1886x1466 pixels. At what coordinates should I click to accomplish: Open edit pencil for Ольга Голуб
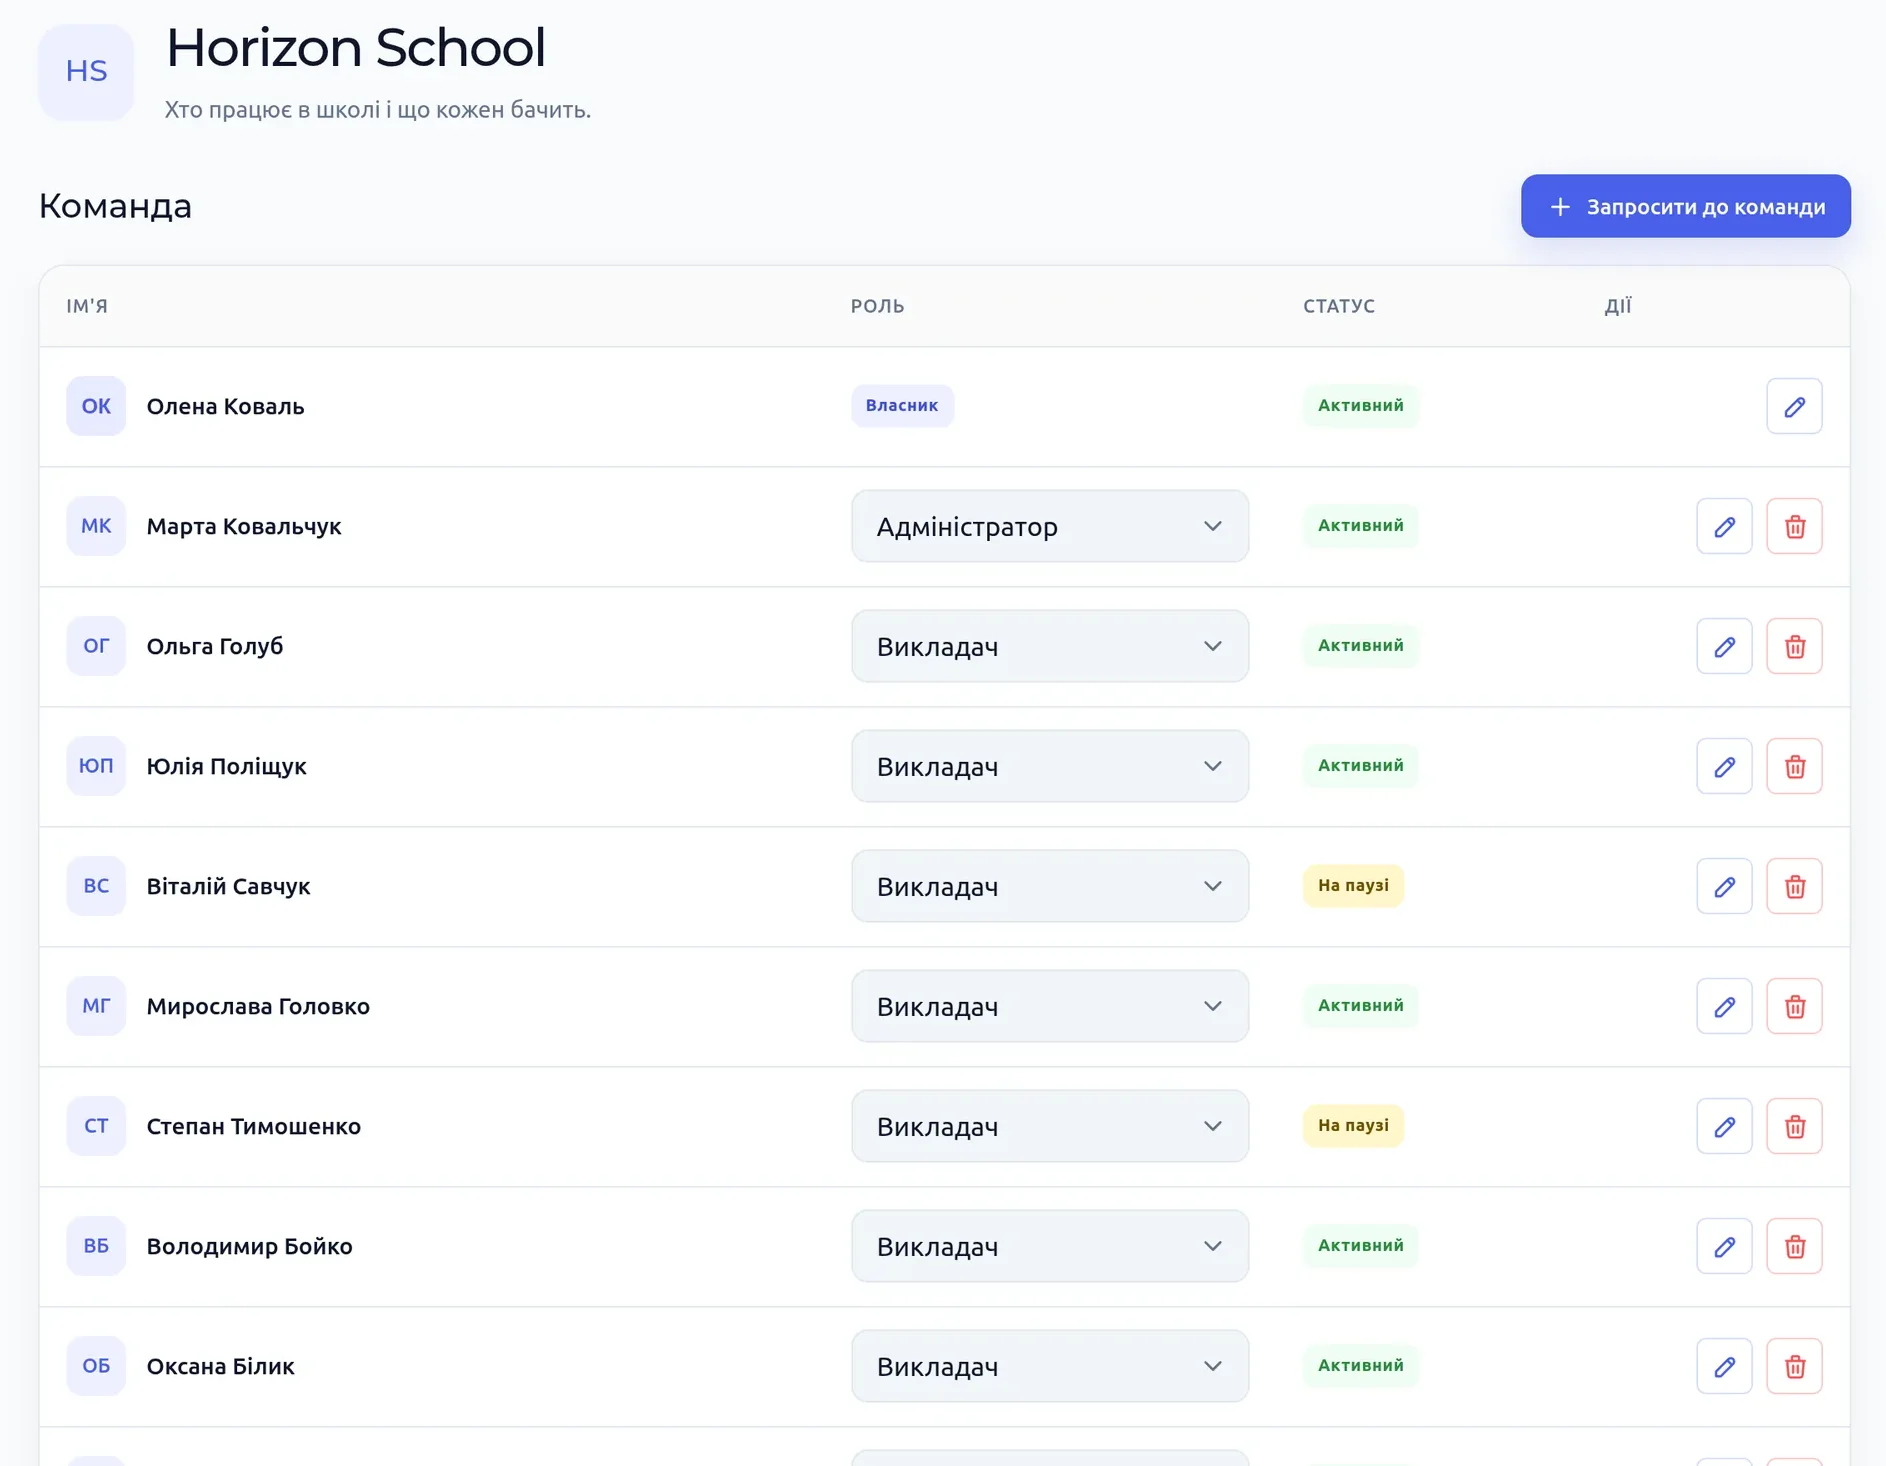click(x=1724, y=646)
